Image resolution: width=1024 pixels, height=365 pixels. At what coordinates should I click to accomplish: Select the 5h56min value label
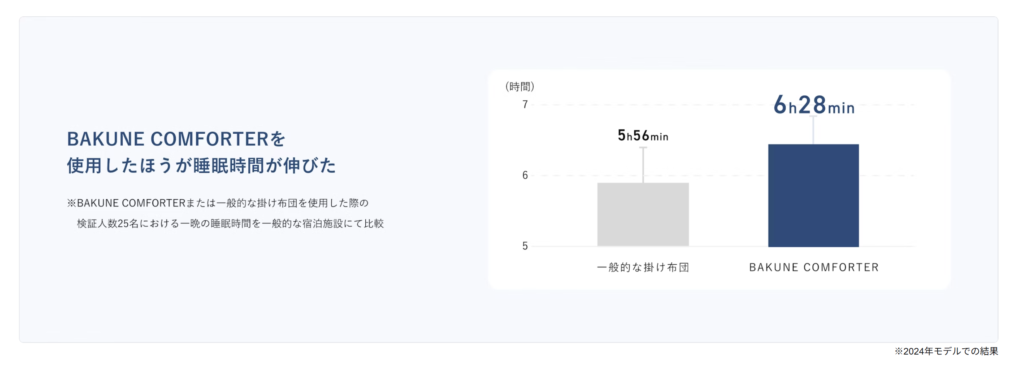643,135
